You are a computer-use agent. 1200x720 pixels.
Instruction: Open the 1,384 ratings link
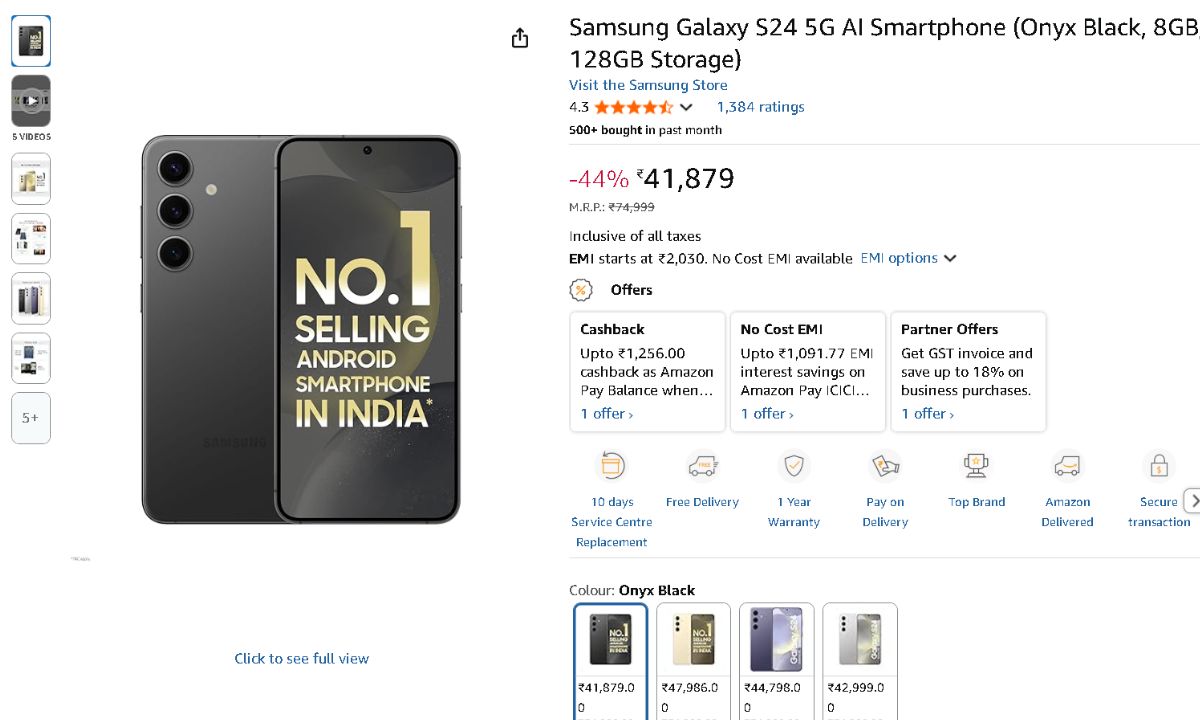[x=760, y=107]
